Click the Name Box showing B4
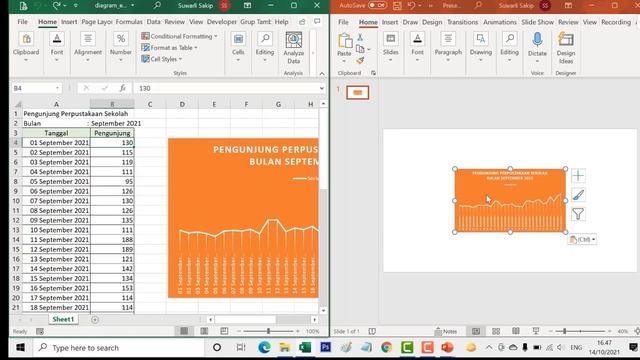 pyautogui.click(x=33, y=88)
